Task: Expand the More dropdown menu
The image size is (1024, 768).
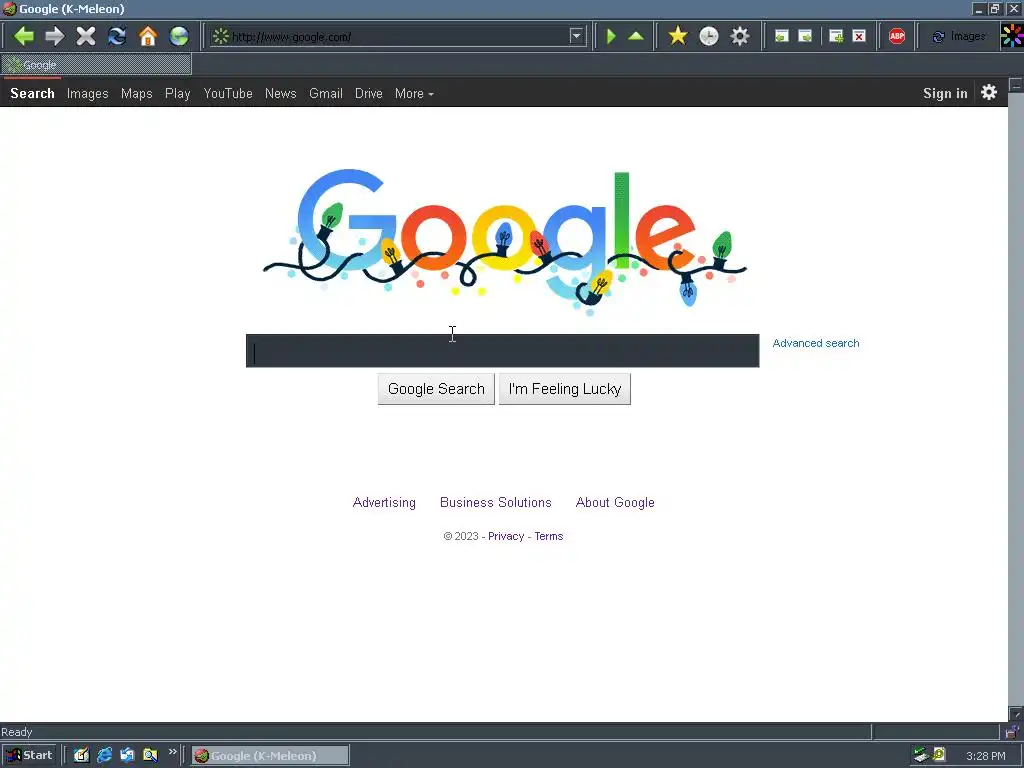Action: 414,93
